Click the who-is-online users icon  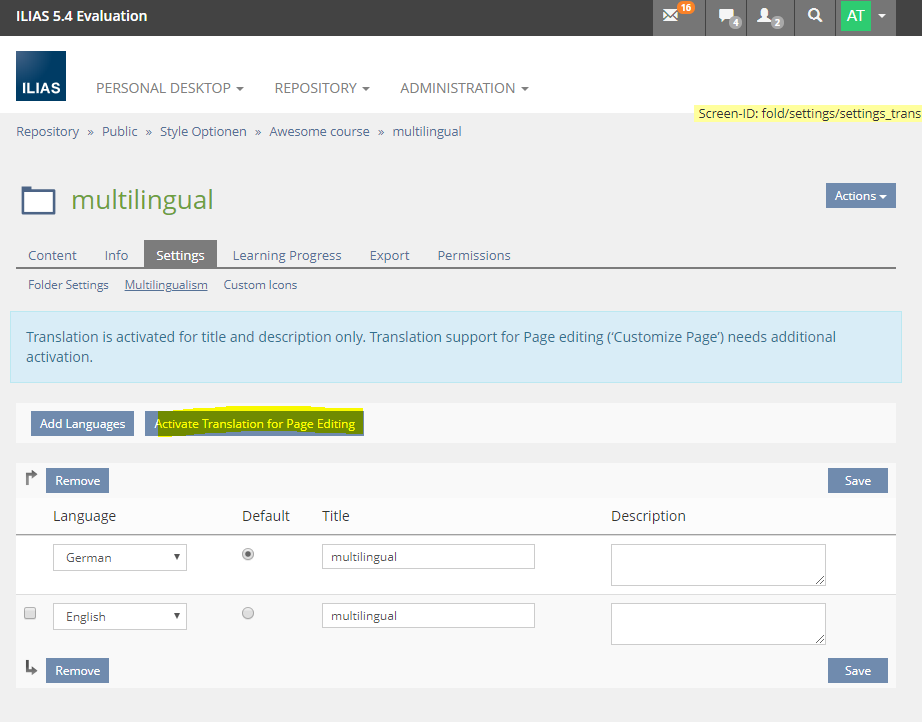(x=767, y=16)
